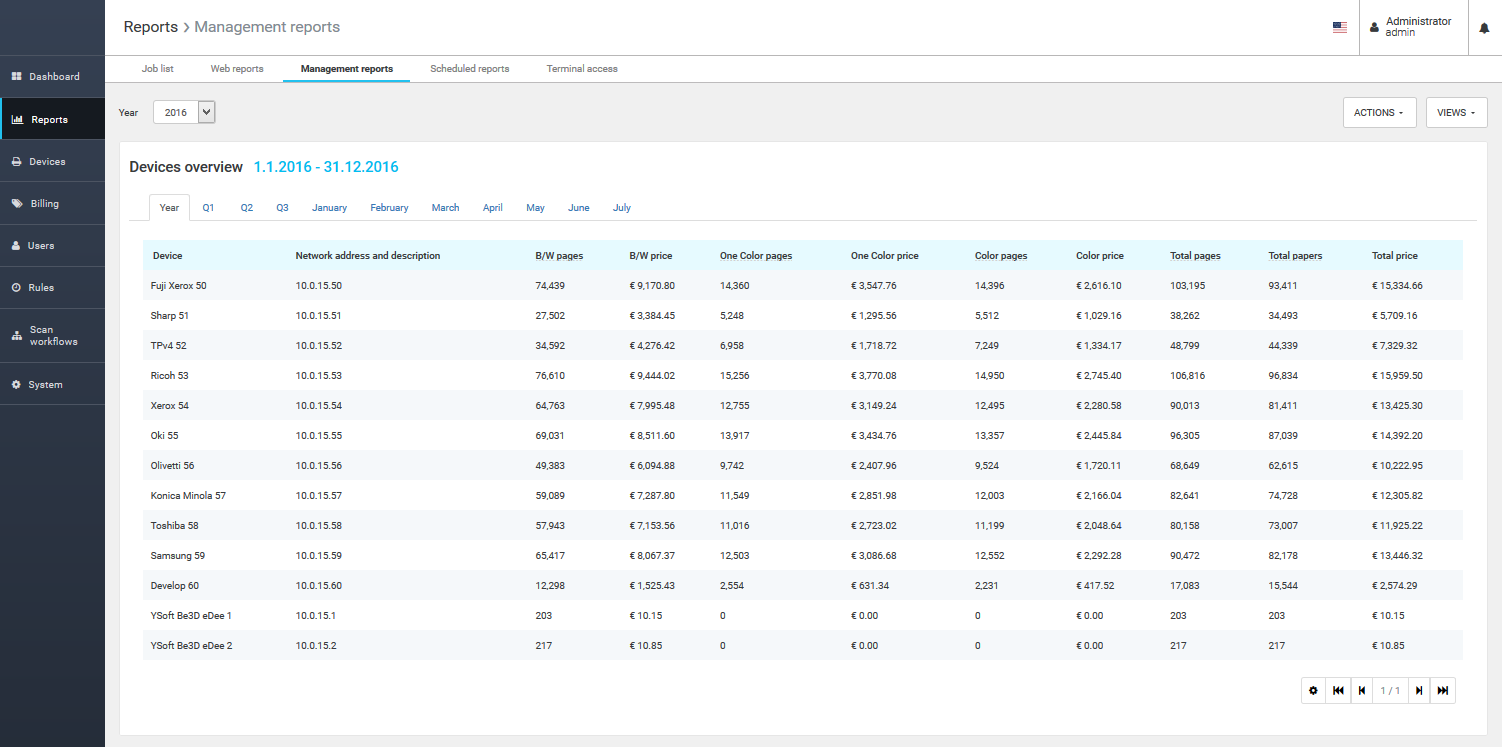Go to first page pagination icon
The image size is (1502, 747).
pos(1338,691)
